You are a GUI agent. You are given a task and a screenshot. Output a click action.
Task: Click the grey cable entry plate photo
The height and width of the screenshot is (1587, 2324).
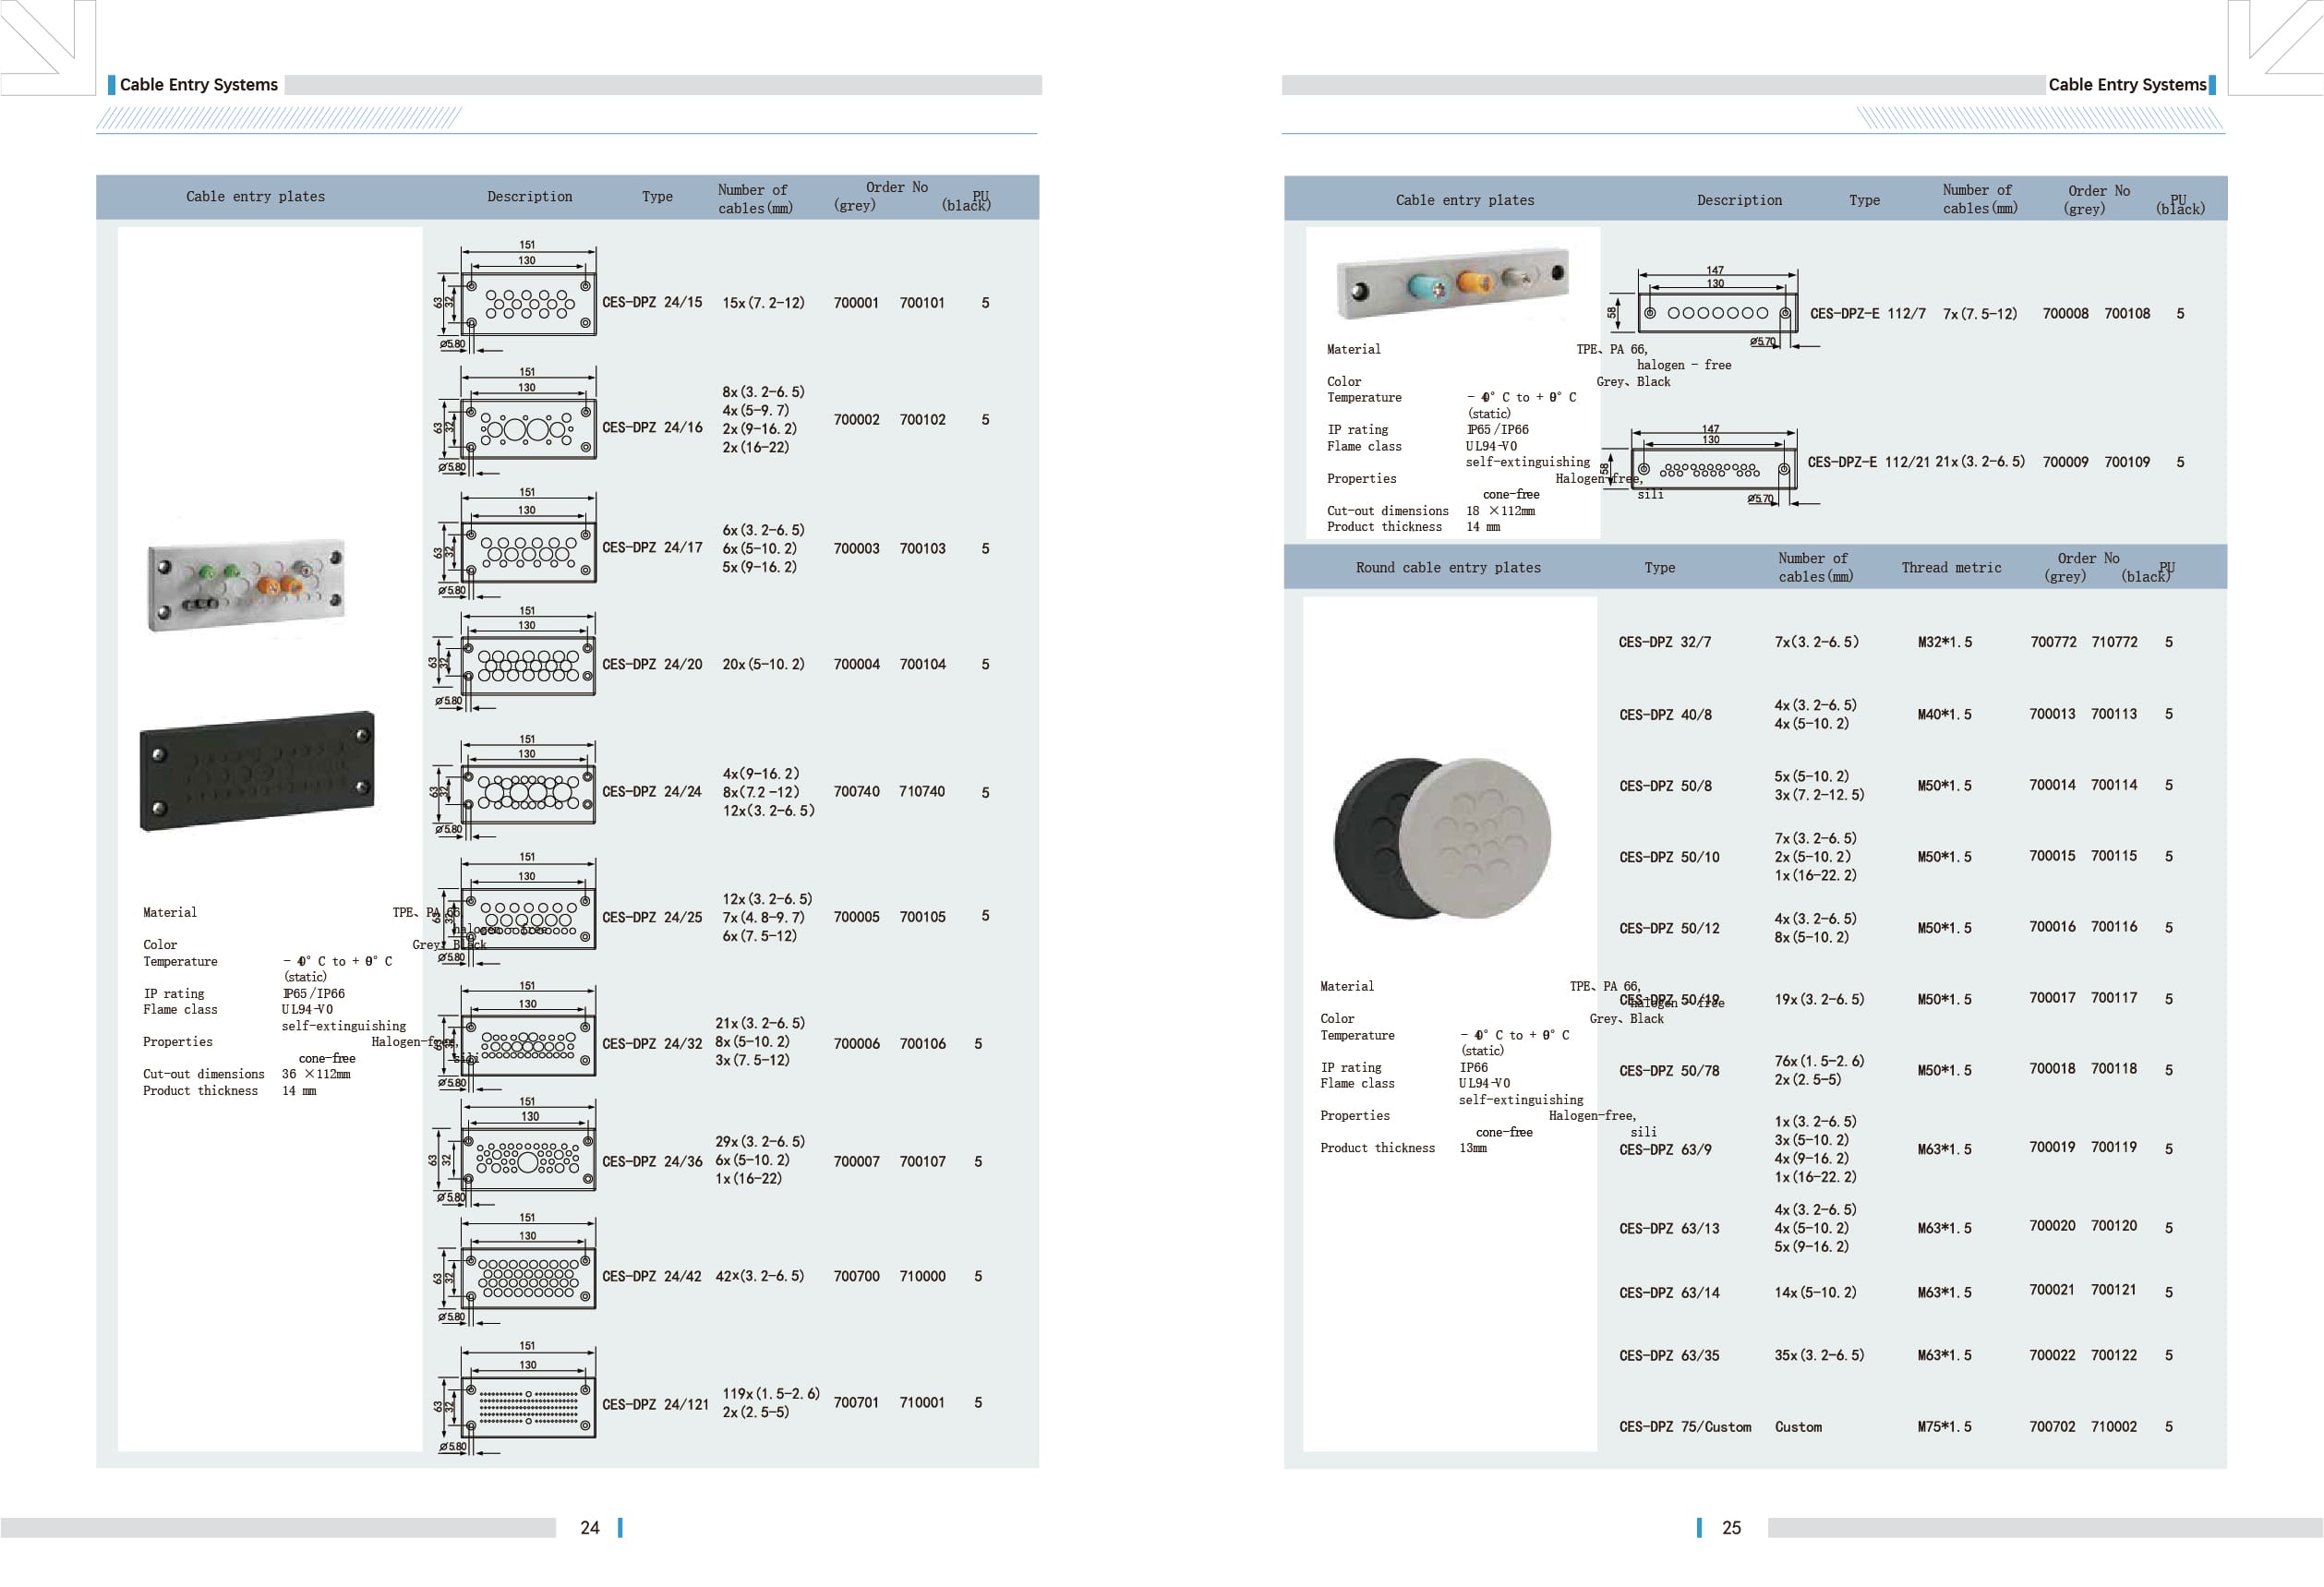pos(246,585)
